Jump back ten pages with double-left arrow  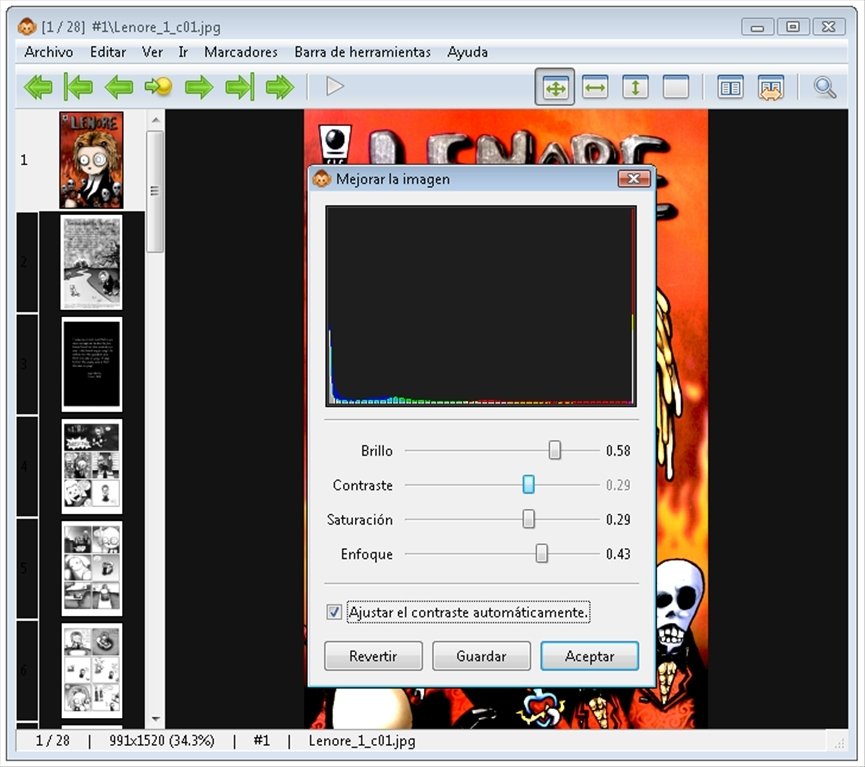tap(39, 87)
